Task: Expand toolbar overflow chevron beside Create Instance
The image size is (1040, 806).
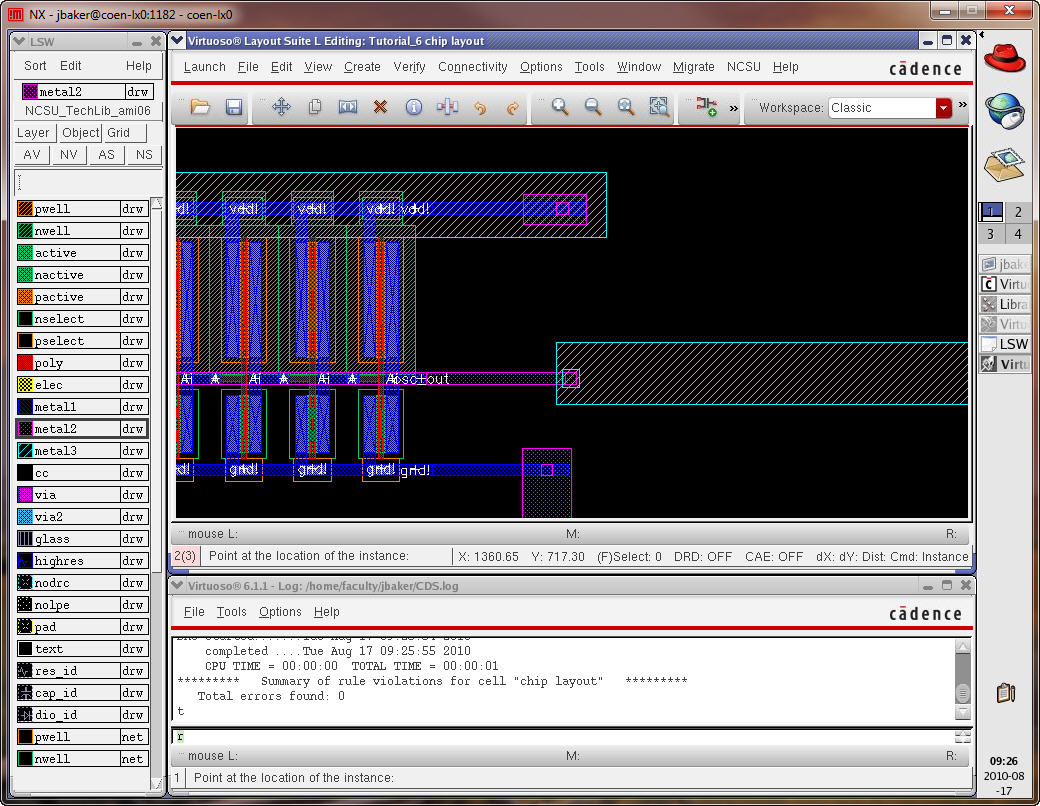Action: coord(733,108)
